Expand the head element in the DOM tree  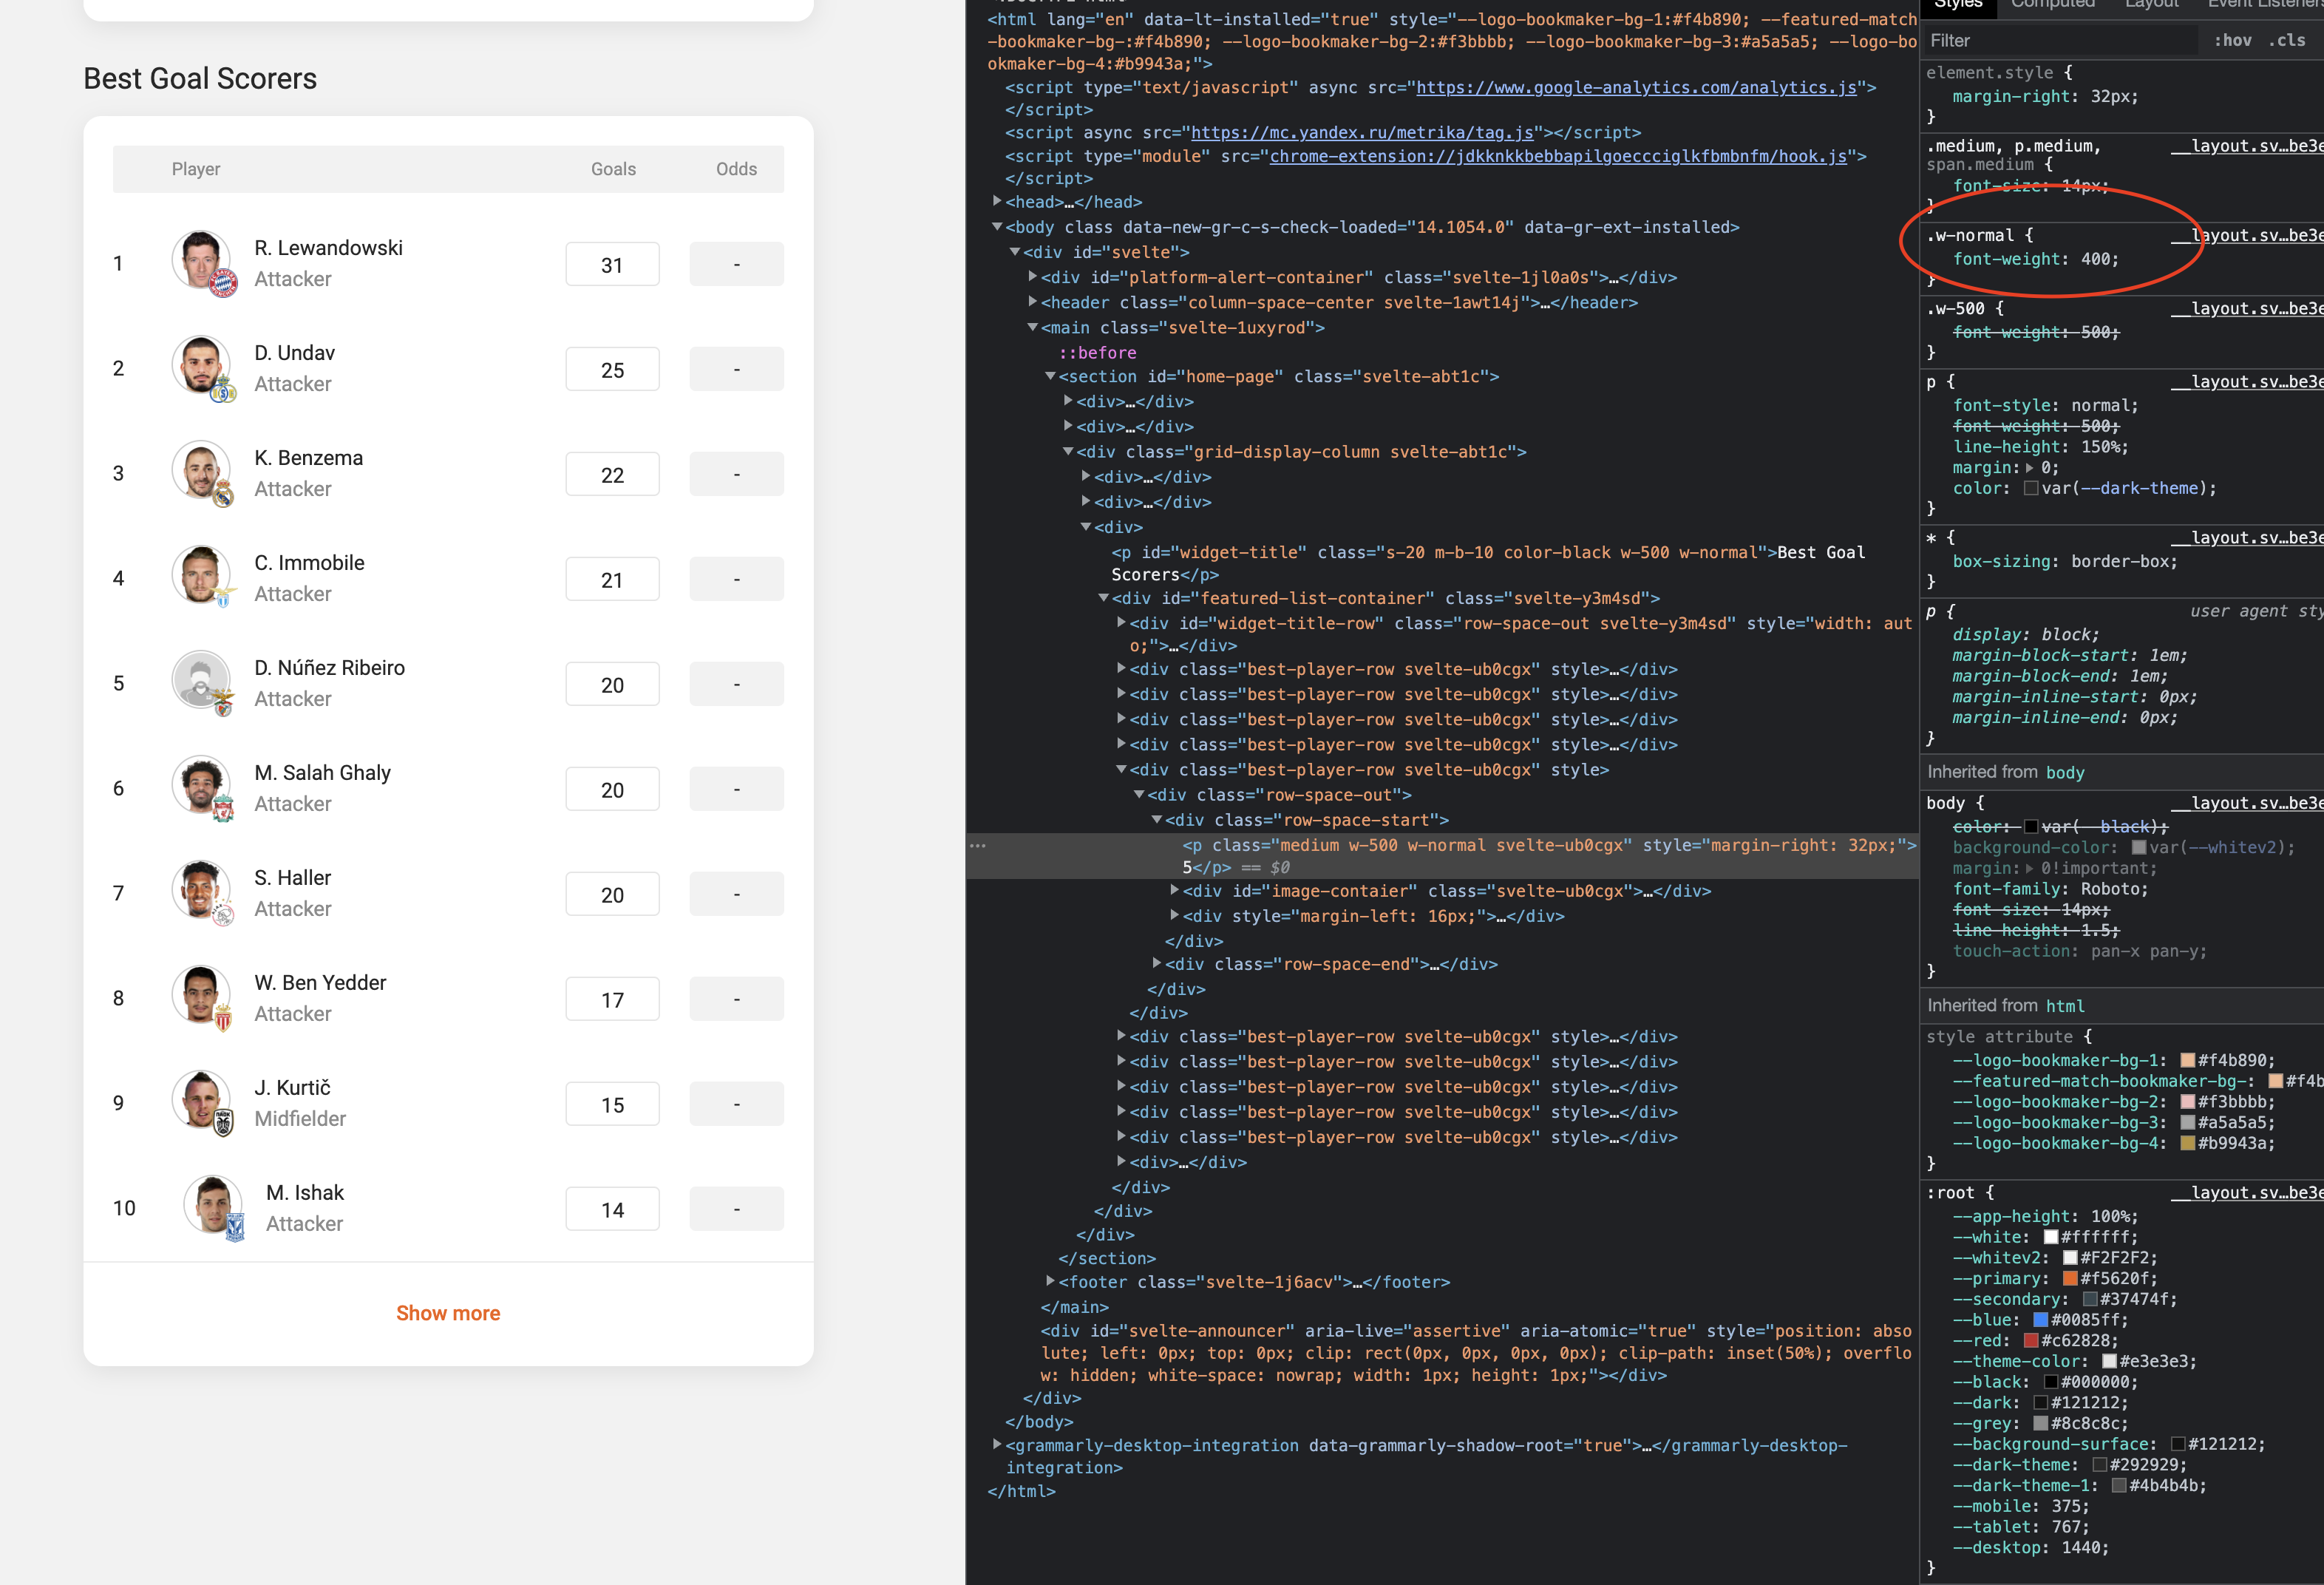996,202
